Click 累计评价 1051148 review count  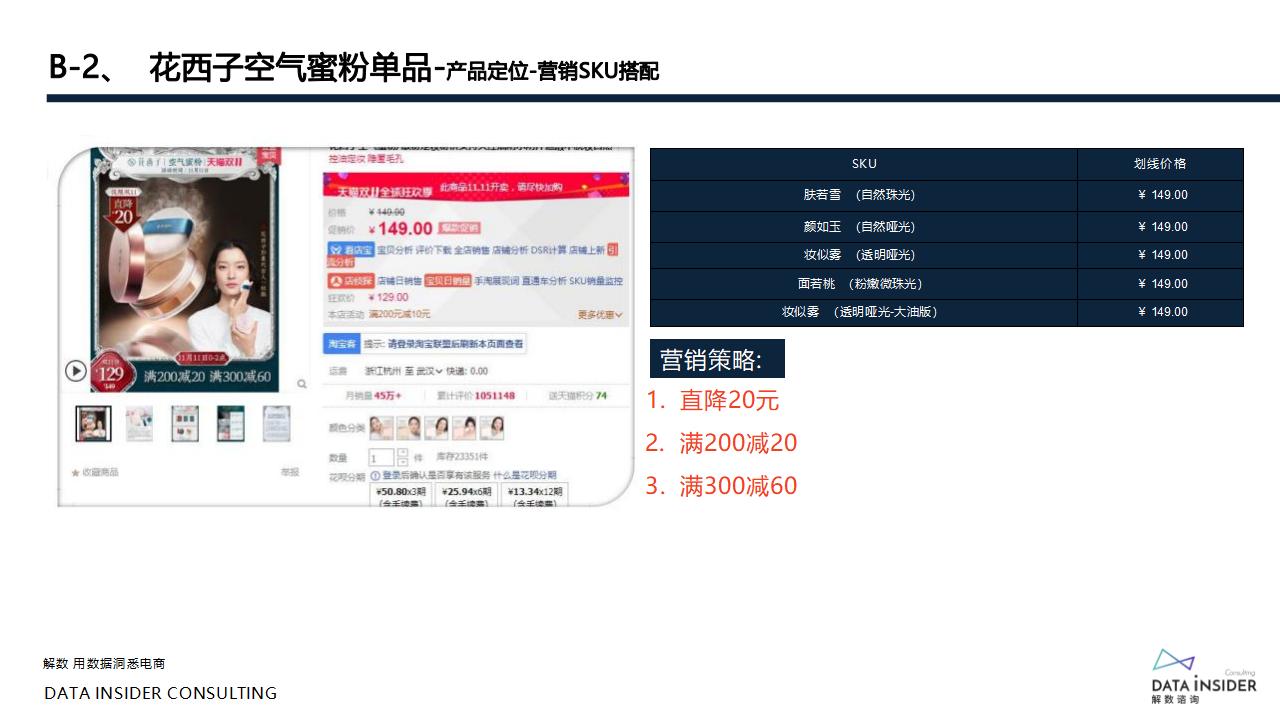click(x=476, y=396)
